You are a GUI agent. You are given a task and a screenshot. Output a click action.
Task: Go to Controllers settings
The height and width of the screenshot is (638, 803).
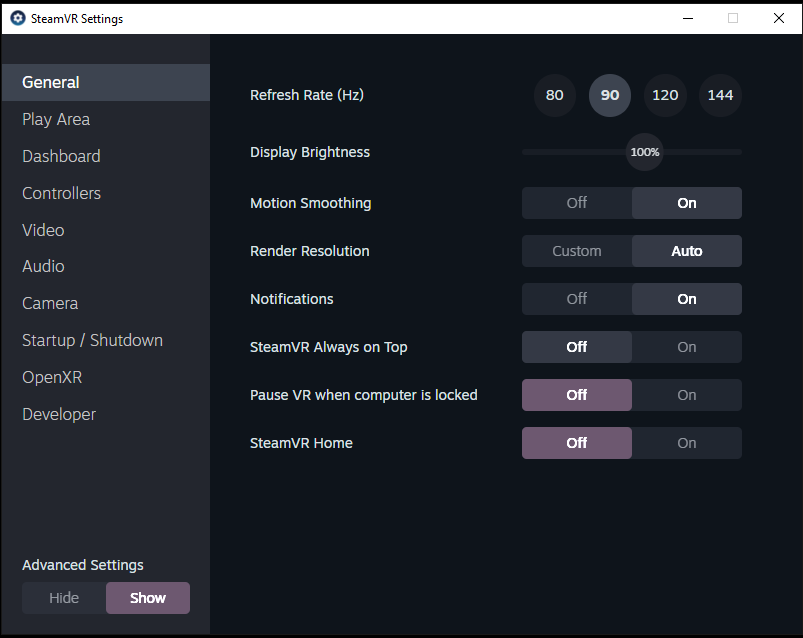tap(106, 193)
